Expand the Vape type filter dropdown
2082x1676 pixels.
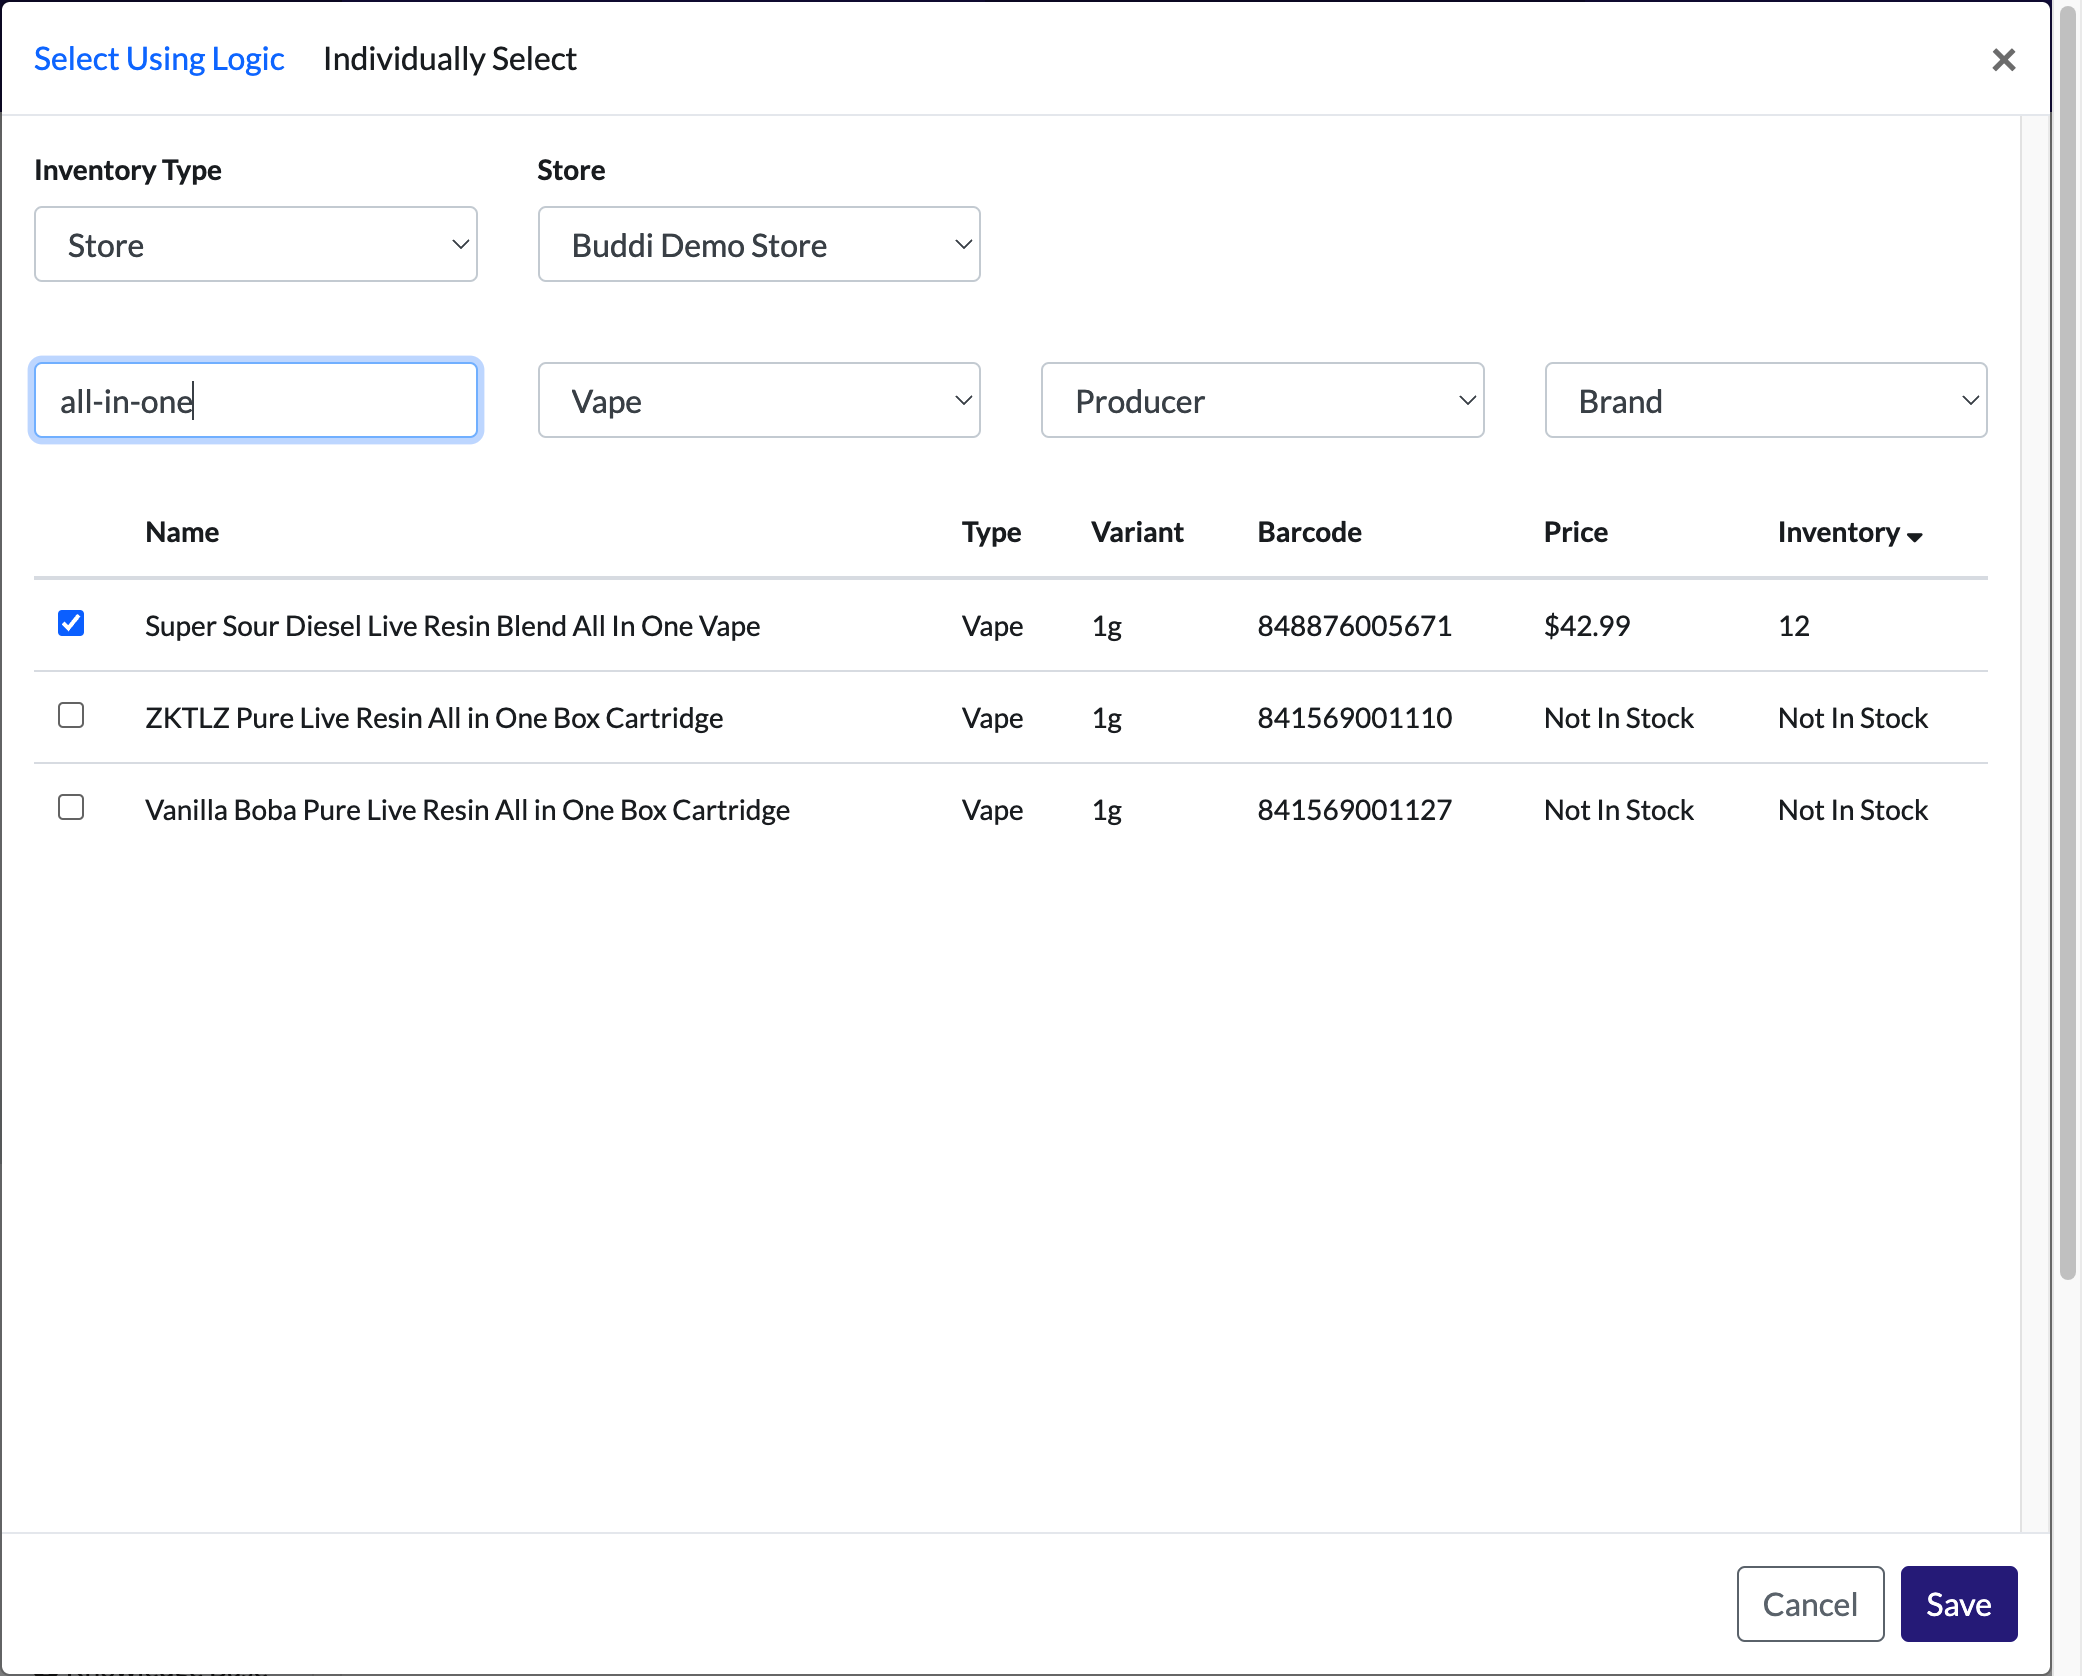coord(759,401)
